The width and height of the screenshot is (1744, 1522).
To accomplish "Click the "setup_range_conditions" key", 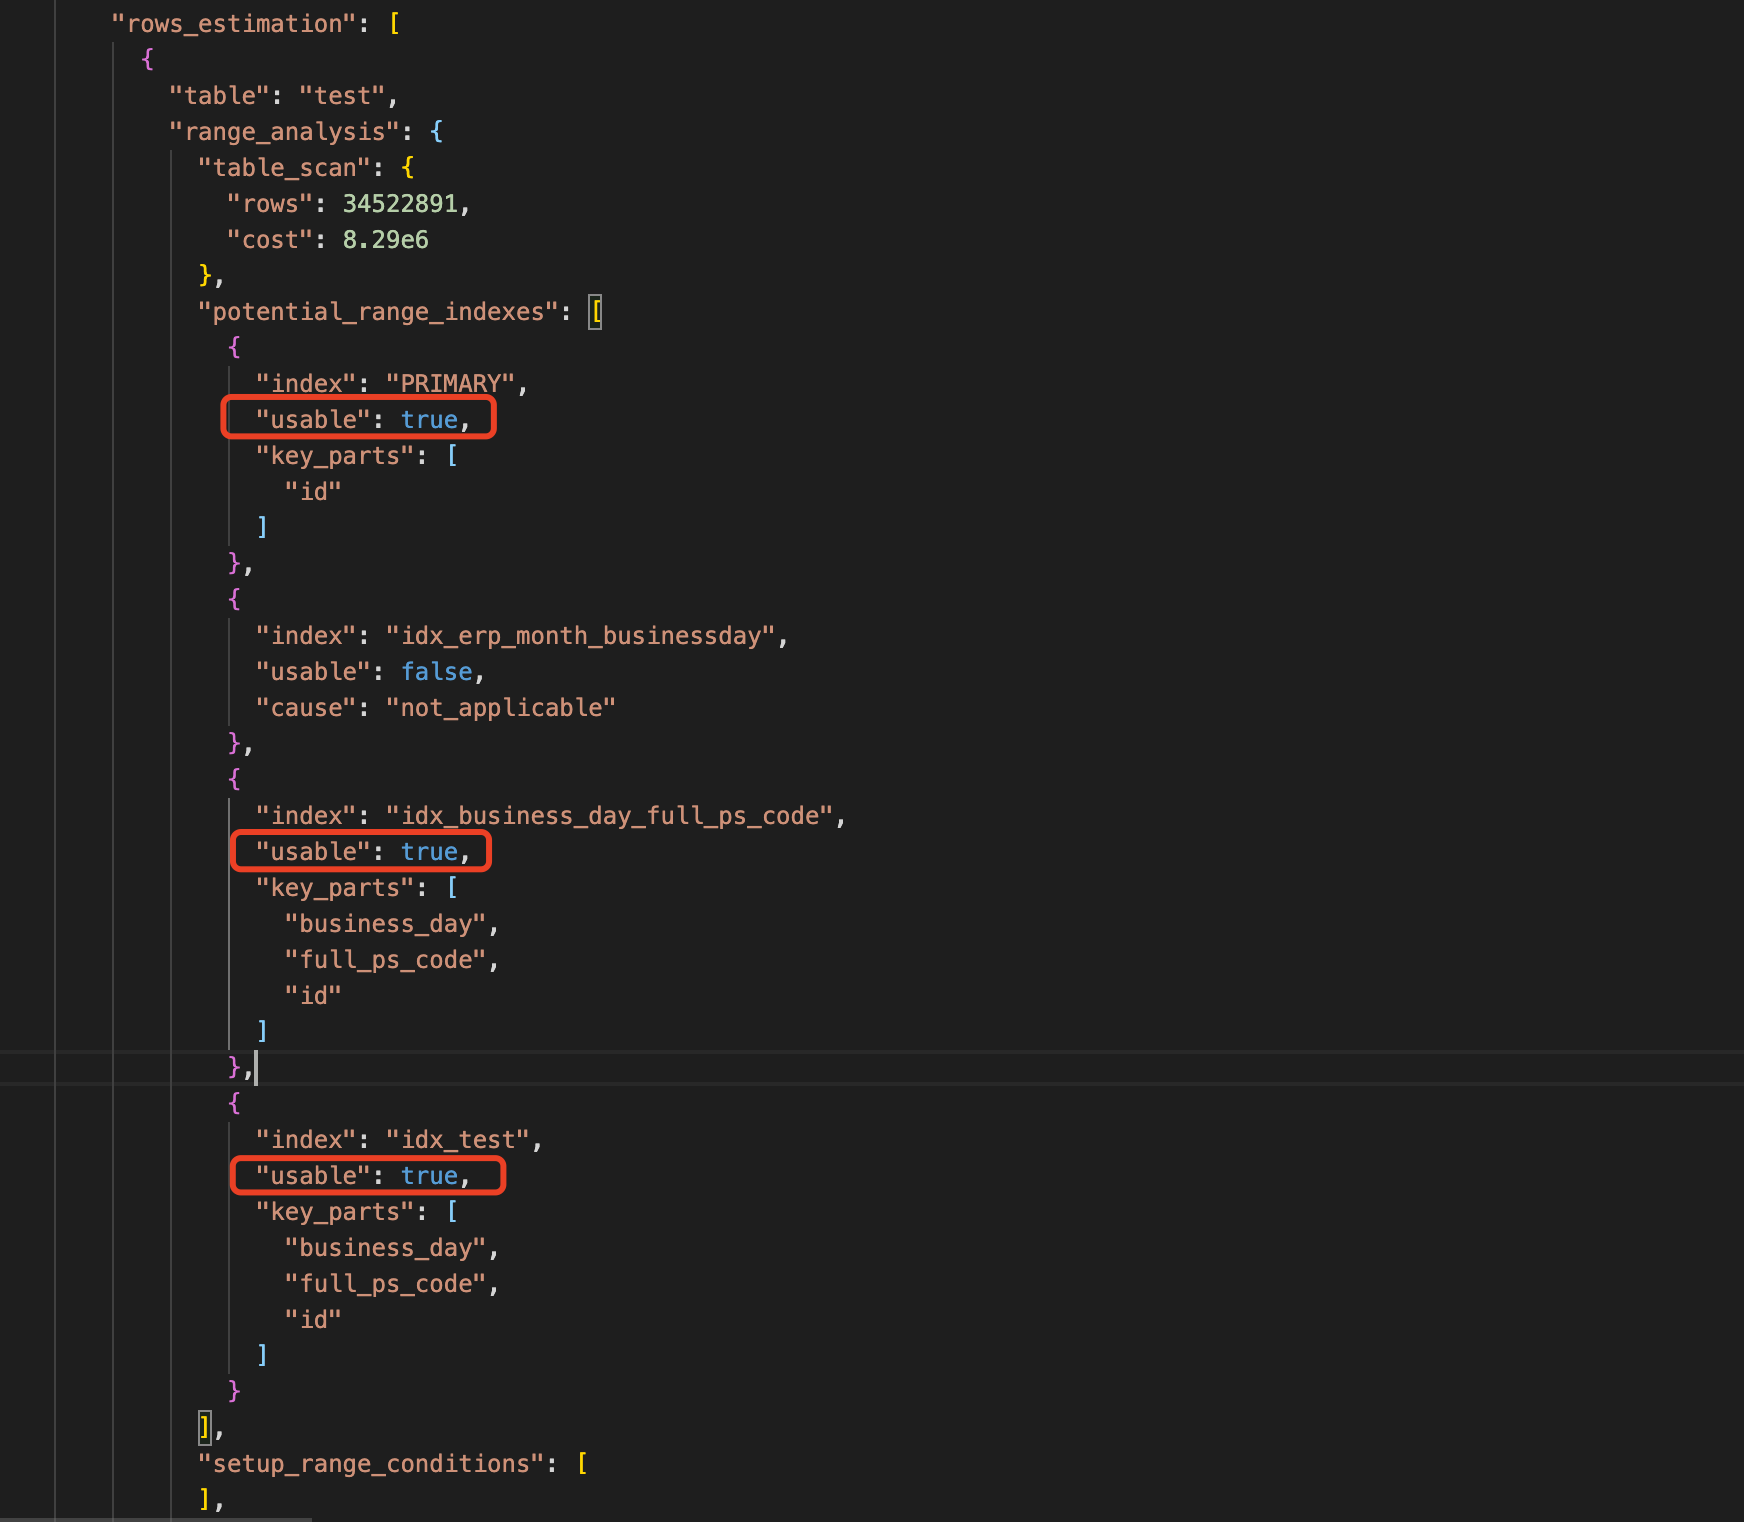I will [371, 1464].
